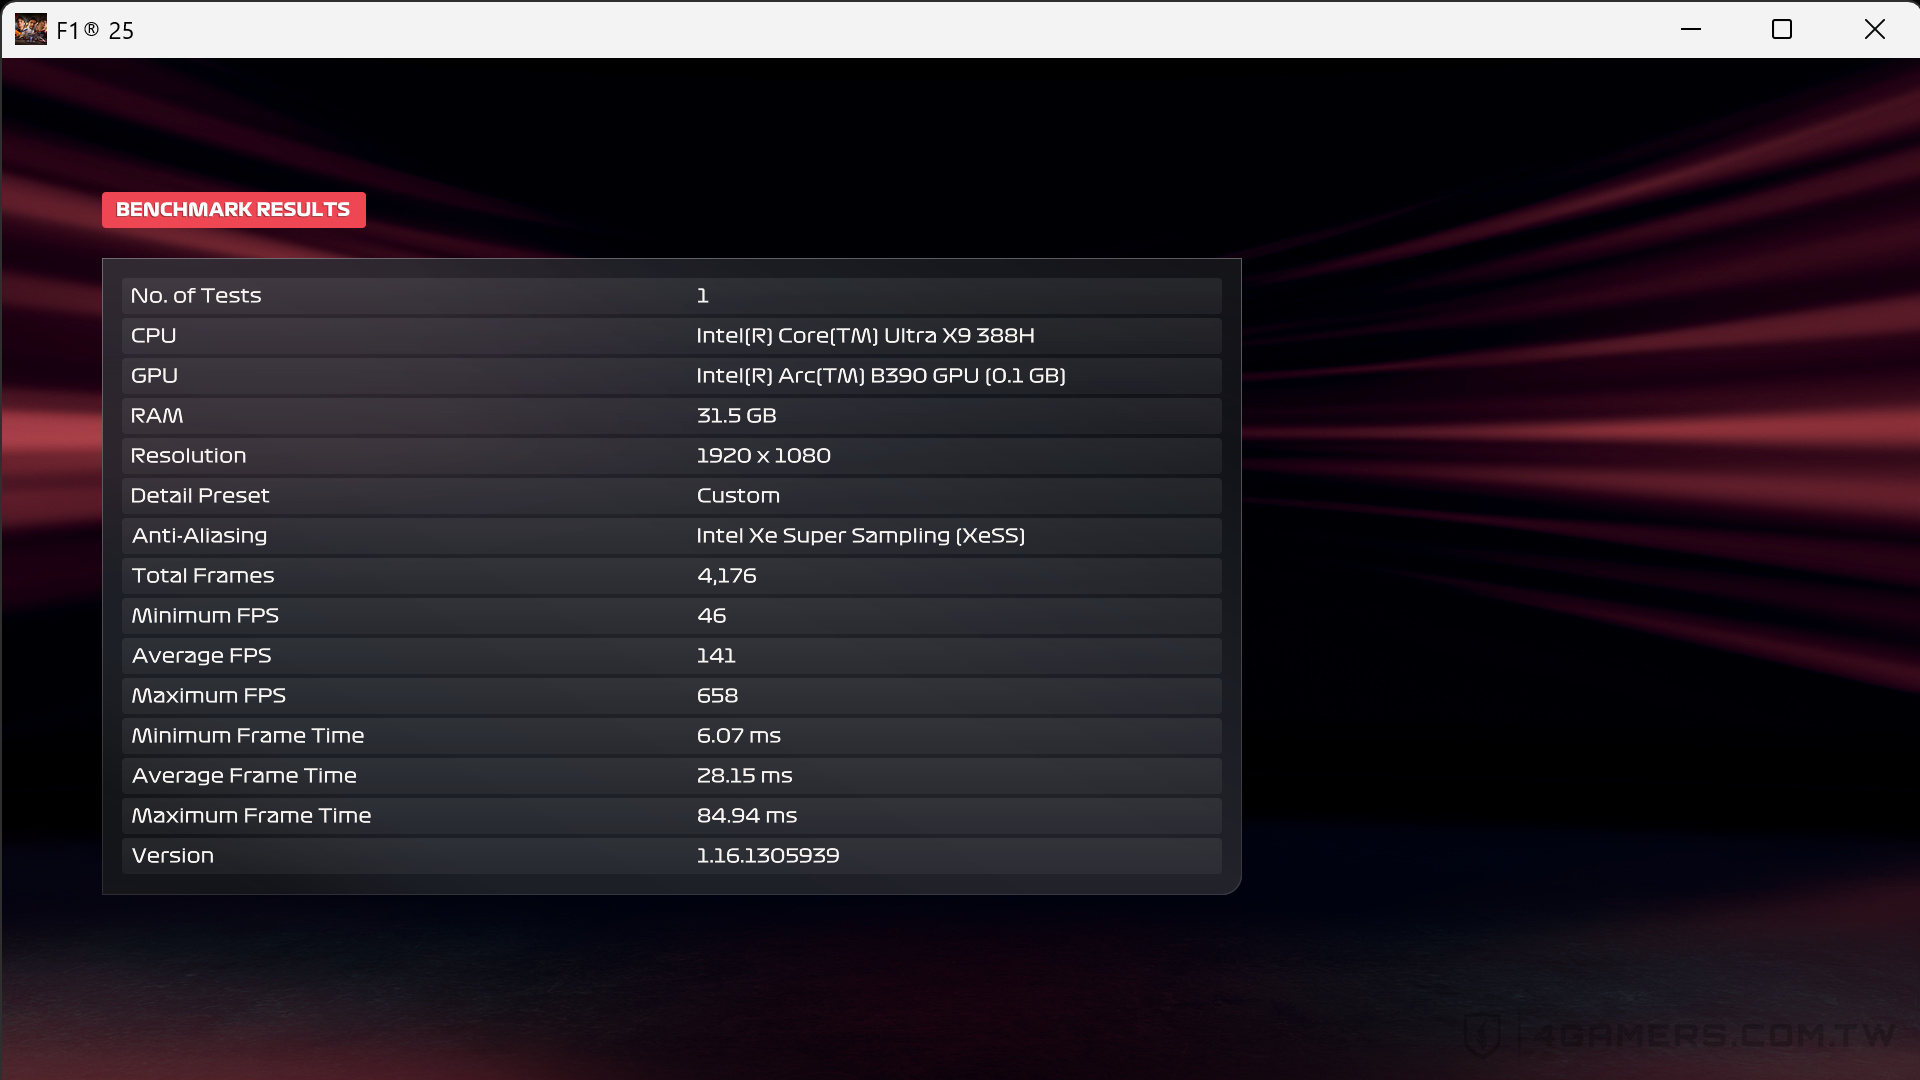Select the Anti-Aliasing row showing XeSS
Viewport: 1920px width, 1080px height.
click(x=670, y=535)
